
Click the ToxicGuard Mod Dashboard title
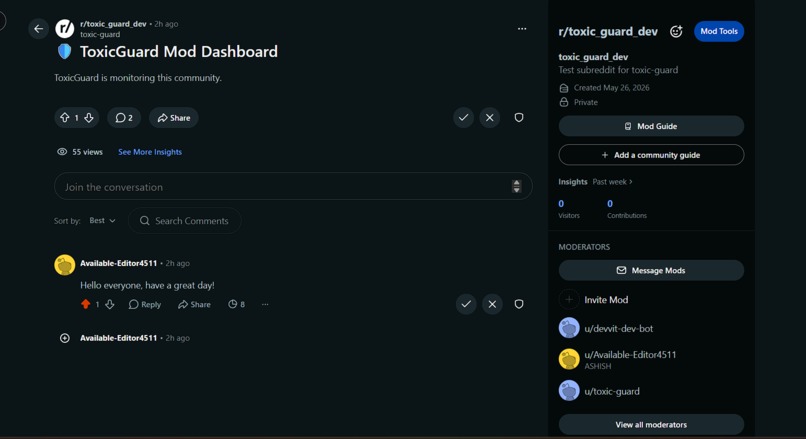click(178, 51)
